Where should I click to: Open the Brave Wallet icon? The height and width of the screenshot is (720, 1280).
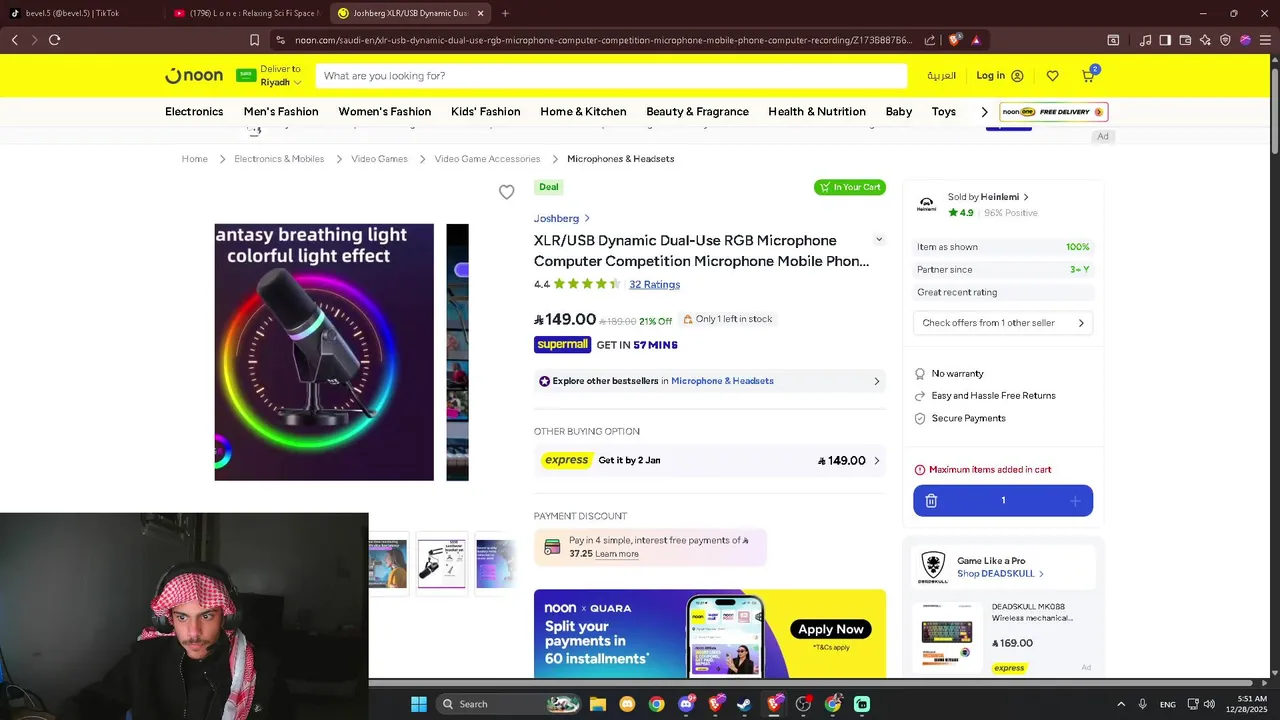click(x=1185, y=40)
